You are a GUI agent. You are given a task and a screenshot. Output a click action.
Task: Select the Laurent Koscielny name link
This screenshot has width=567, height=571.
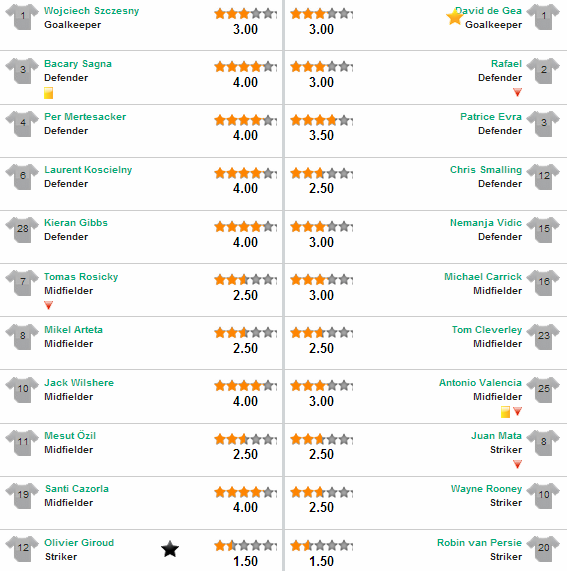point(88,170)
